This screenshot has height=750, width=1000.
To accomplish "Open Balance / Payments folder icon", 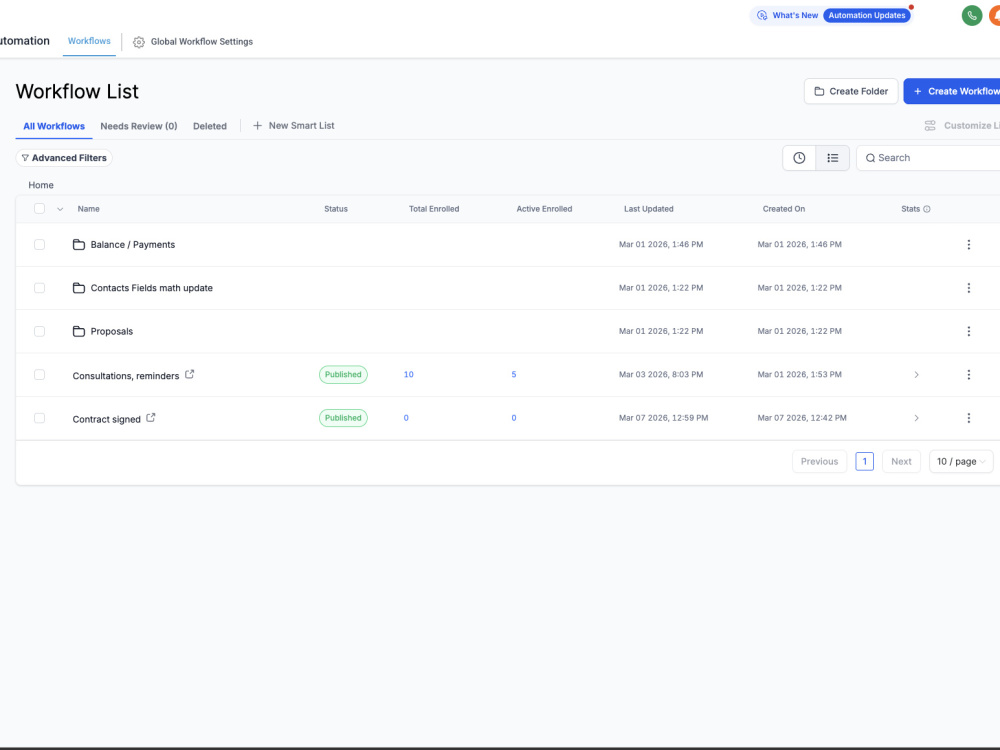I will coord(78,245).
